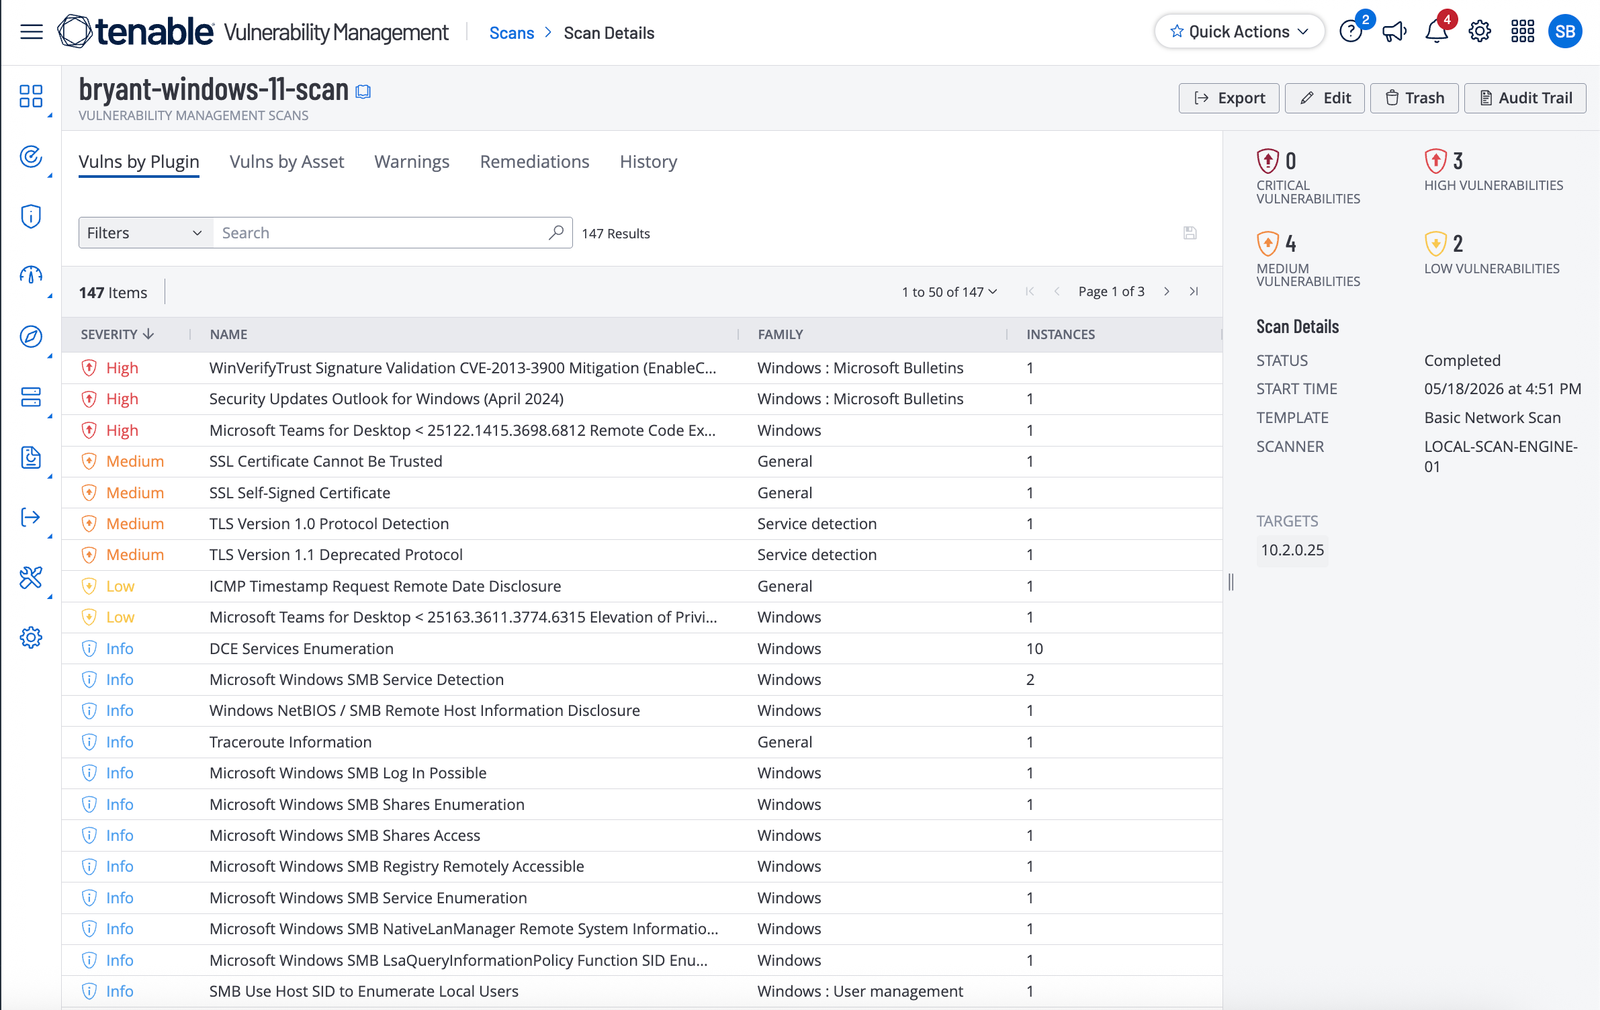Switch to the Vulns by Asset tab
Screen dimensions: 1600x1010
tap(287, 162)
